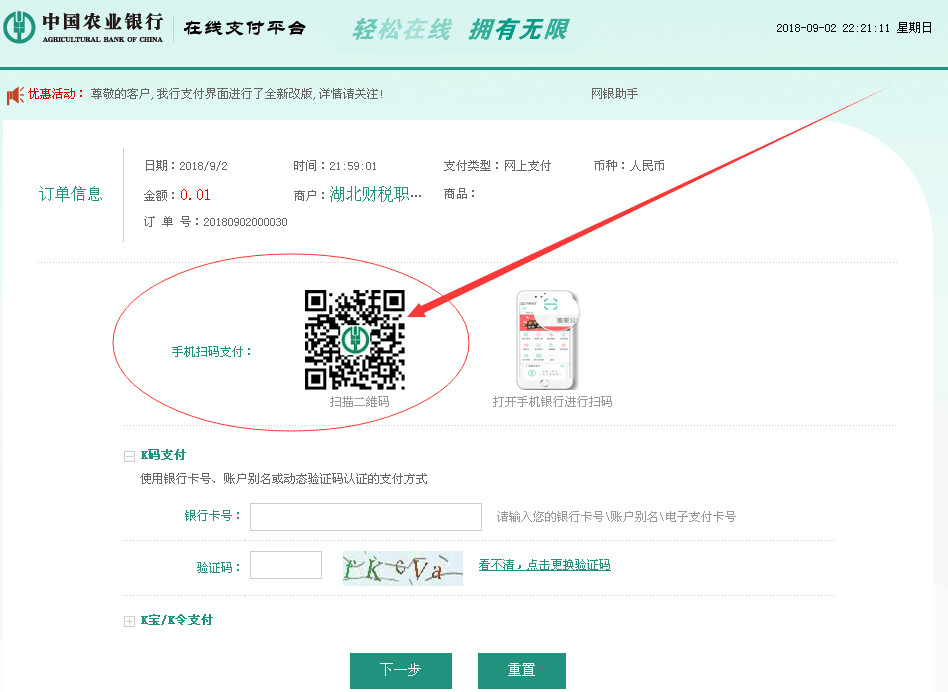Click the 扫描二维码 caption
The image size is (948, 692).
[x=359, y=402]
